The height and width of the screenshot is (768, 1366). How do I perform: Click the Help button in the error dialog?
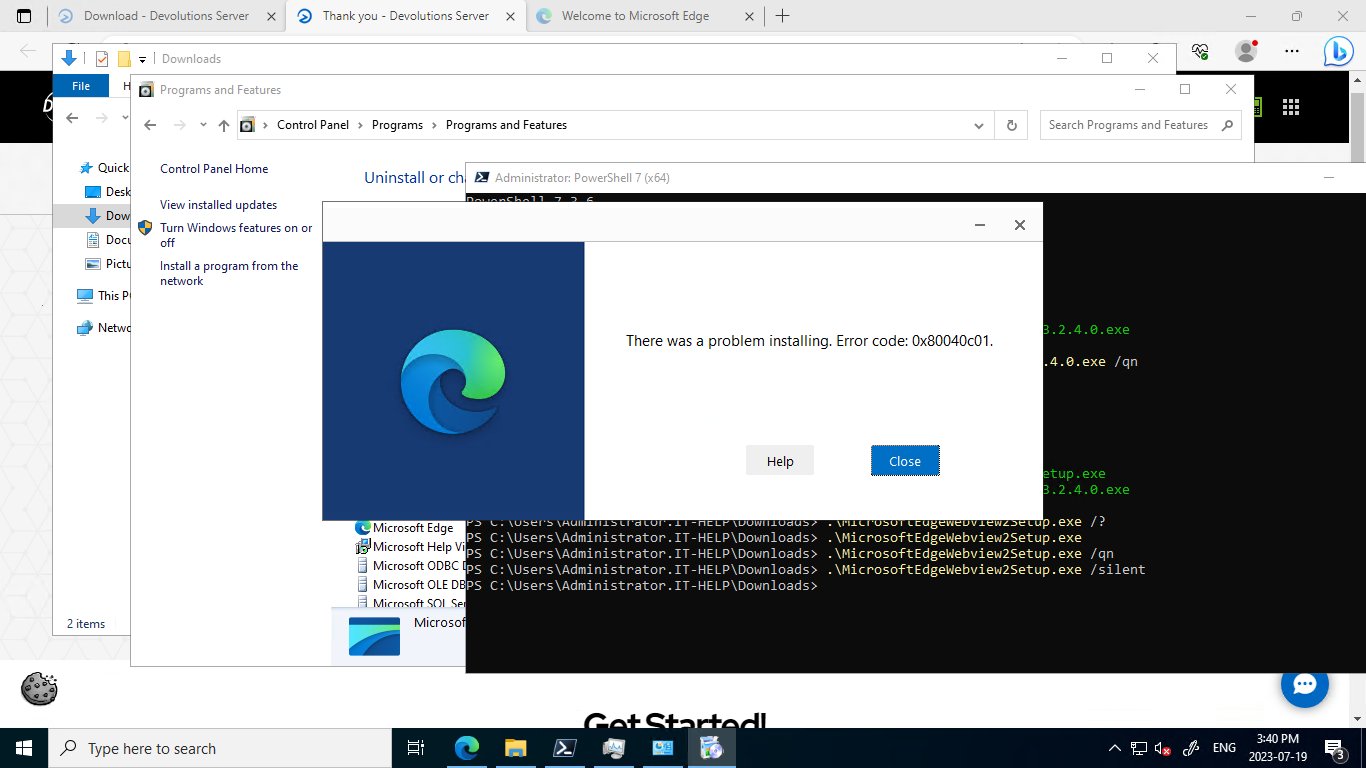[x=780, y=461]
